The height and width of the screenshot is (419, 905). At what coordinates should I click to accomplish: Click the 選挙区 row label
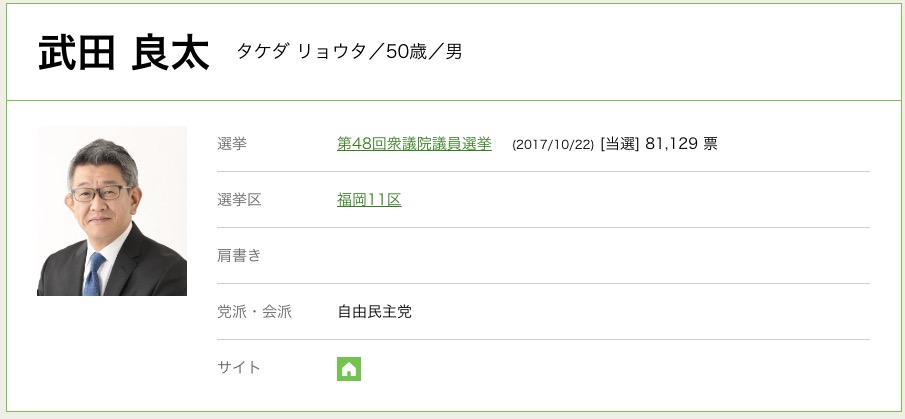pos(239,200)
